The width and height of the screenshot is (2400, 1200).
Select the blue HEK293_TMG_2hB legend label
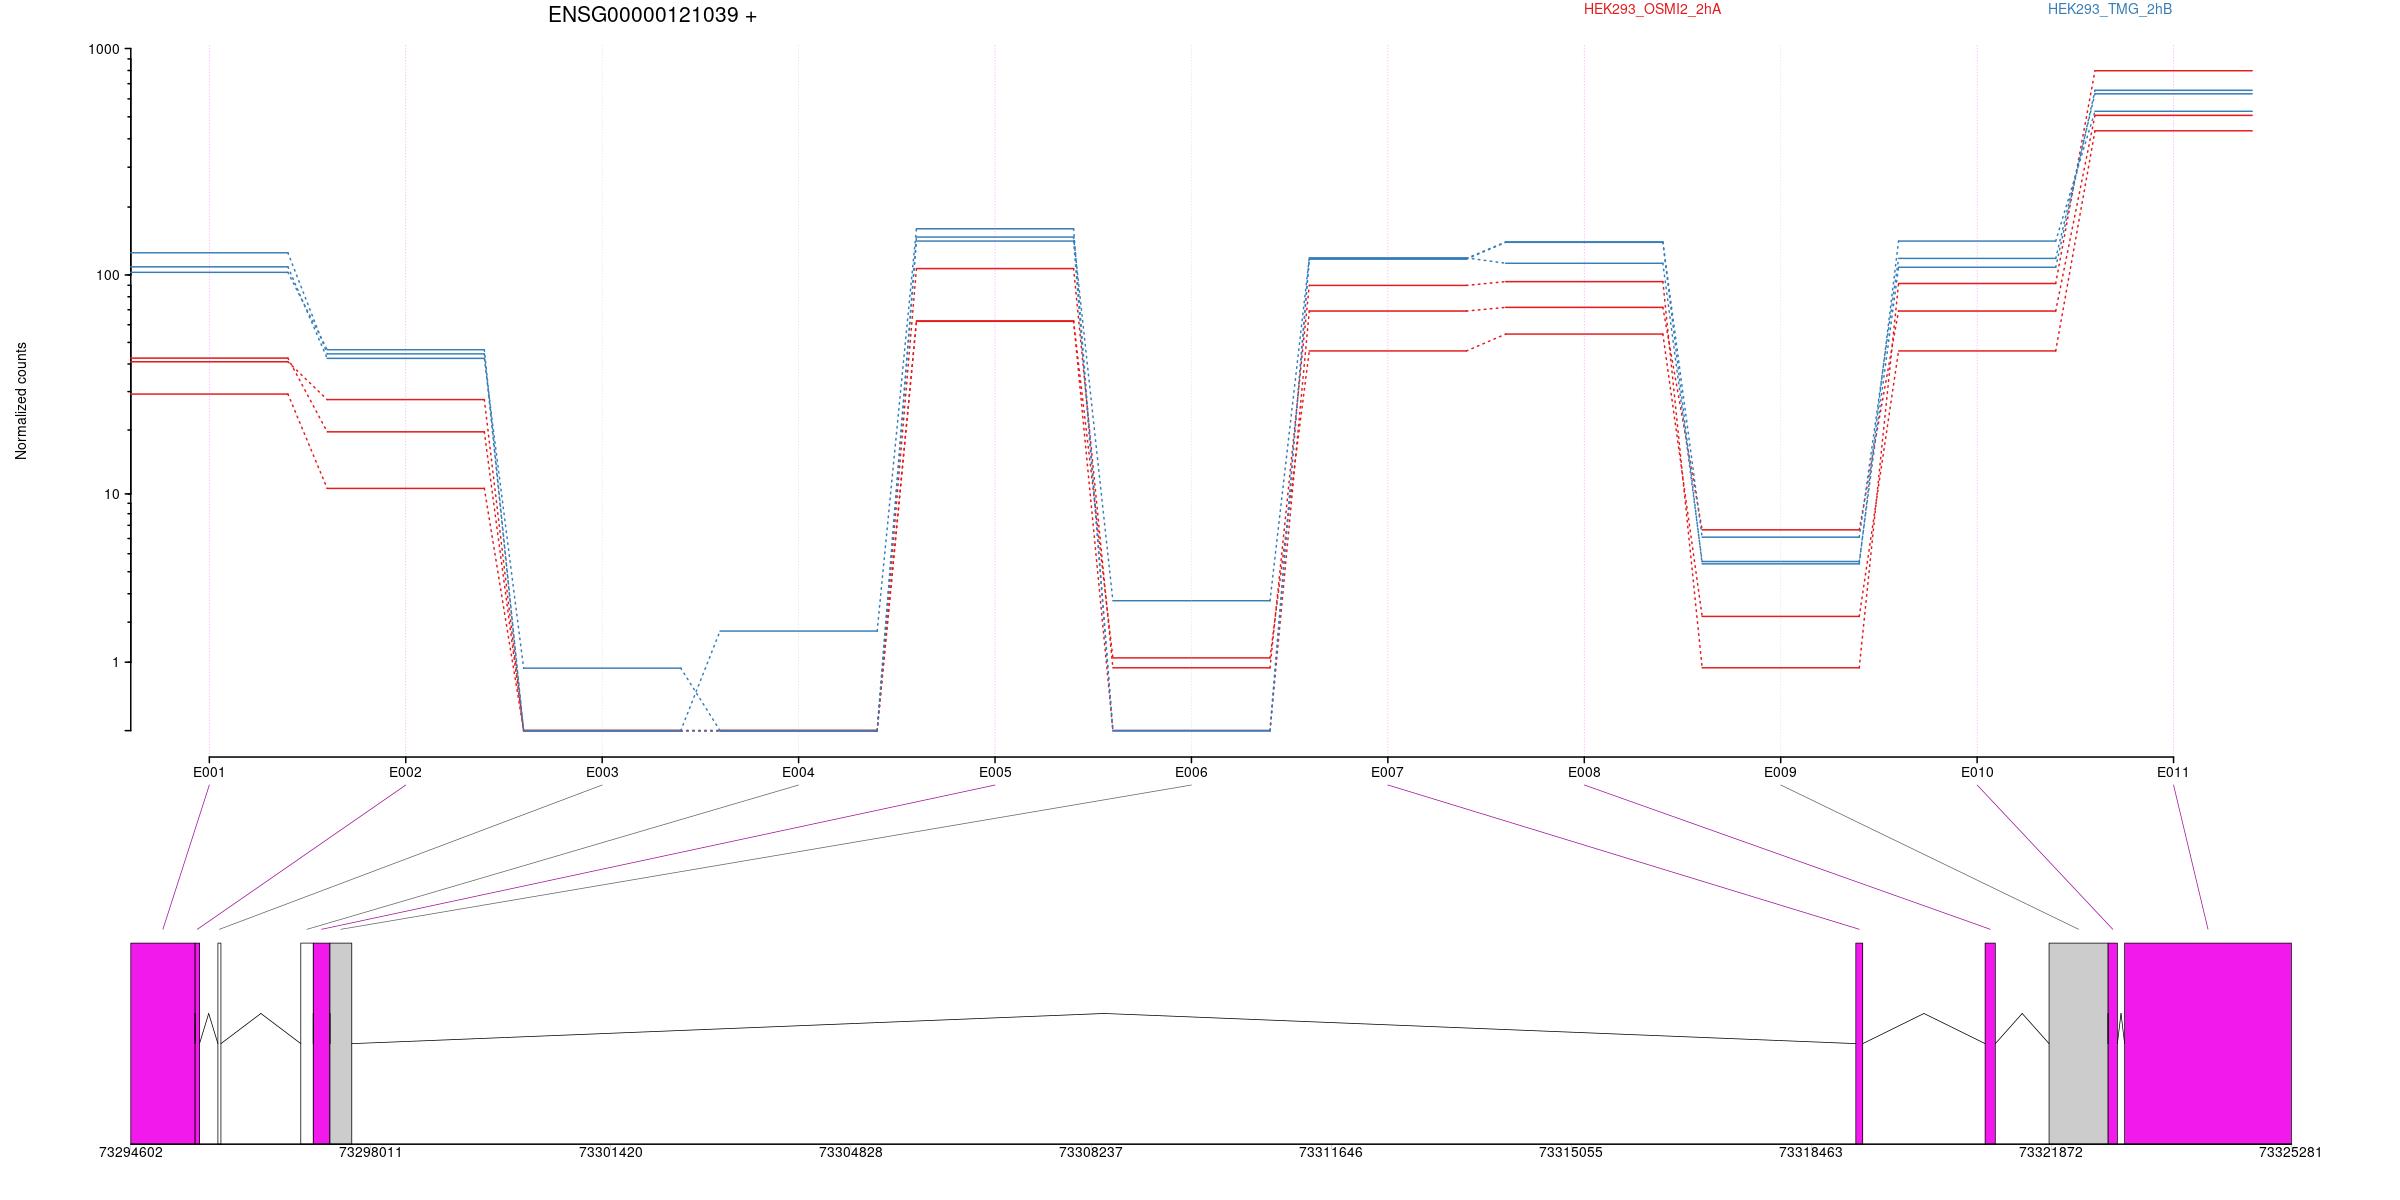coord(2110,9)
